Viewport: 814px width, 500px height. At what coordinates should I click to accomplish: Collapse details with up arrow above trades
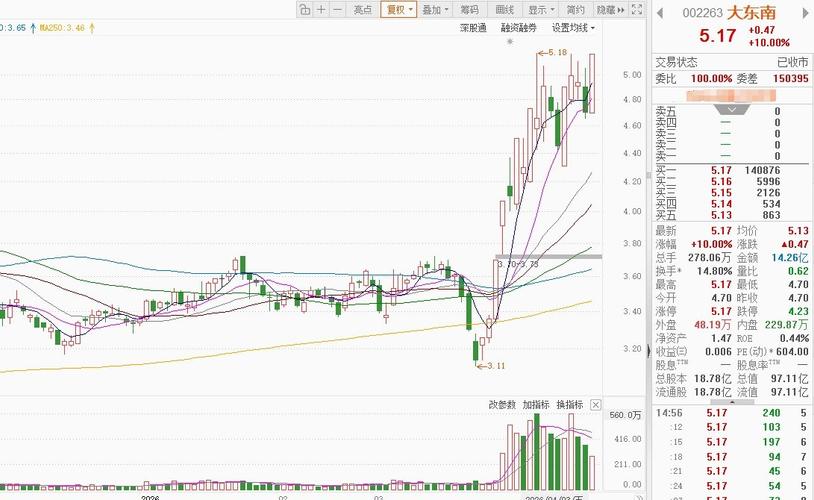pyautogui.click(x=732, y=402)
